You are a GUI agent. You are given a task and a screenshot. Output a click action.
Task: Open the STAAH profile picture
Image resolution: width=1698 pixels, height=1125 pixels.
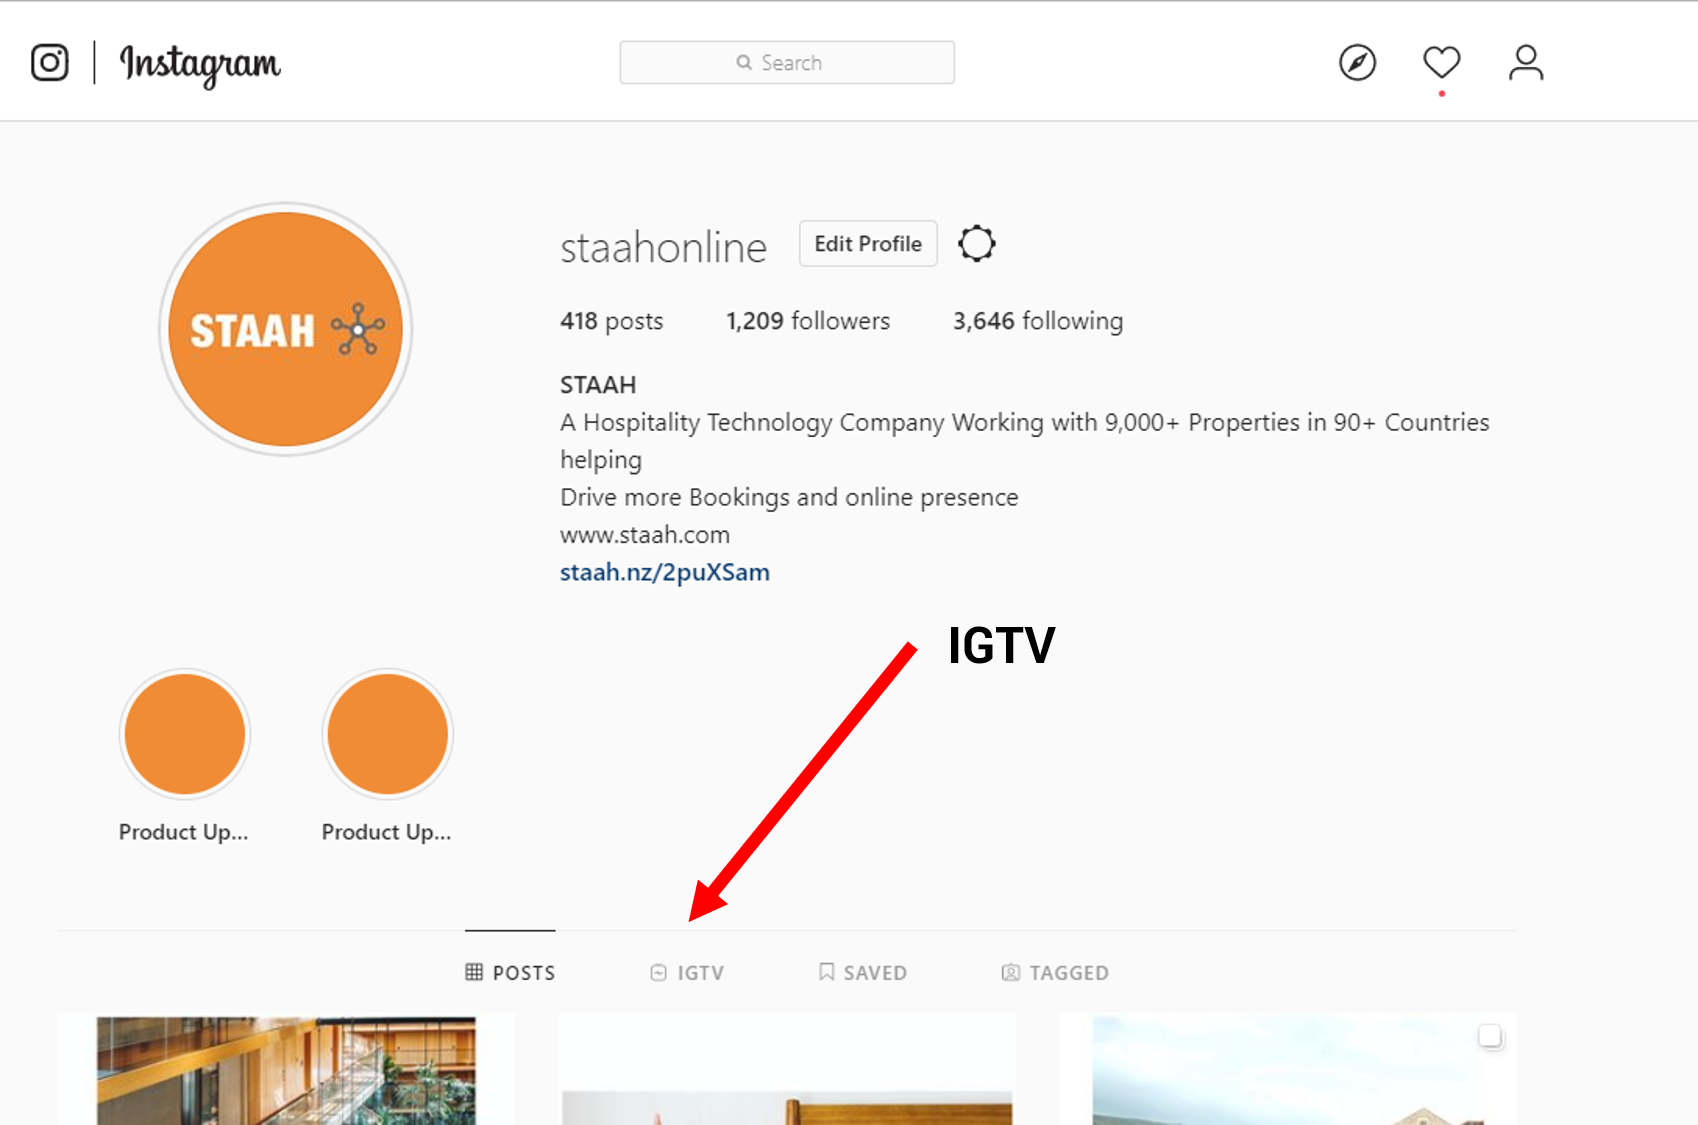[285, 329]
